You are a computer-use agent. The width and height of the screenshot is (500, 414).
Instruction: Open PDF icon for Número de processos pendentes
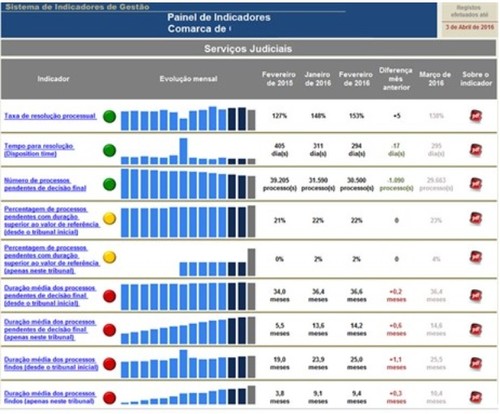(x=476, y=184)
